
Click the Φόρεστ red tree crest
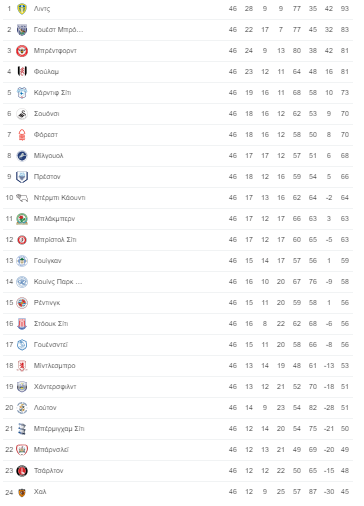pos(22,135)
